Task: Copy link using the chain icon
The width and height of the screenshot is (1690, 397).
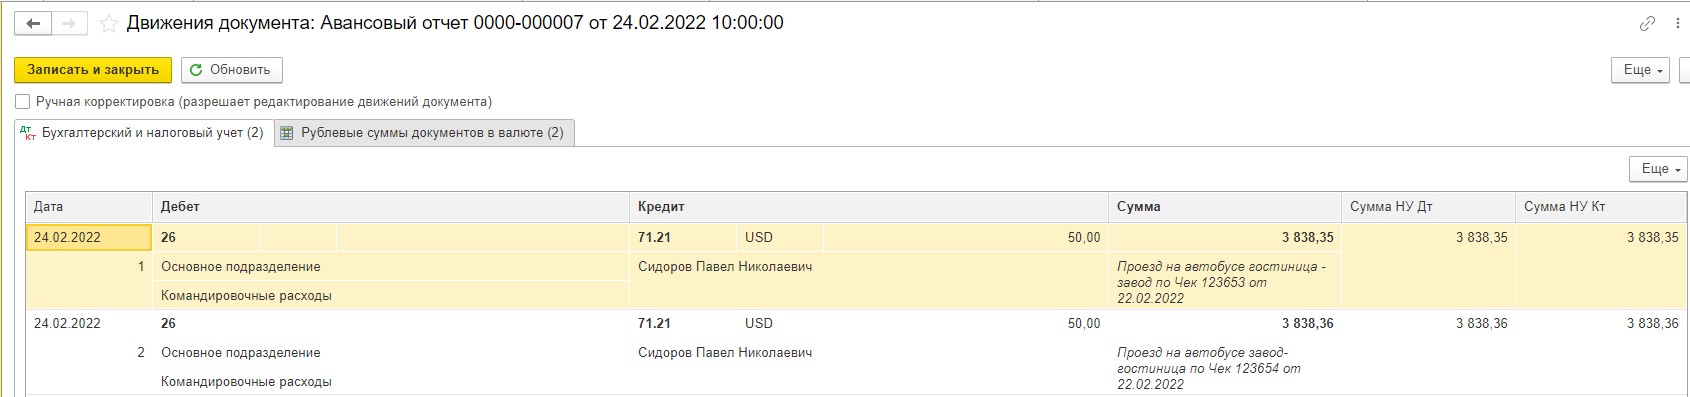Action: (x=1647, y=24)
